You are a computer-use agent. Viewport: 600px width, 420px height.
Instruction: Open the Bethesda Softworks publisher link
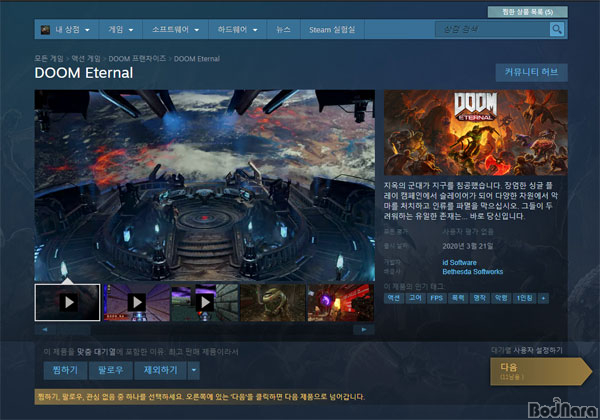473,272
